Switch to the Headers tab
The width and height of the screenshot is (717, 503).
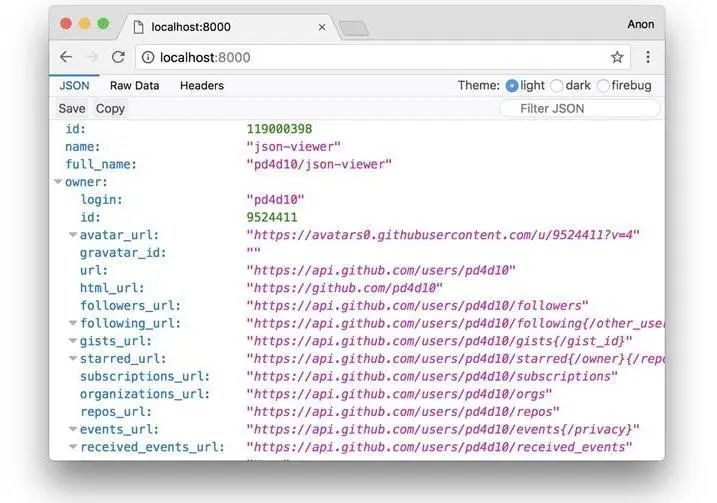click(202, 86)
